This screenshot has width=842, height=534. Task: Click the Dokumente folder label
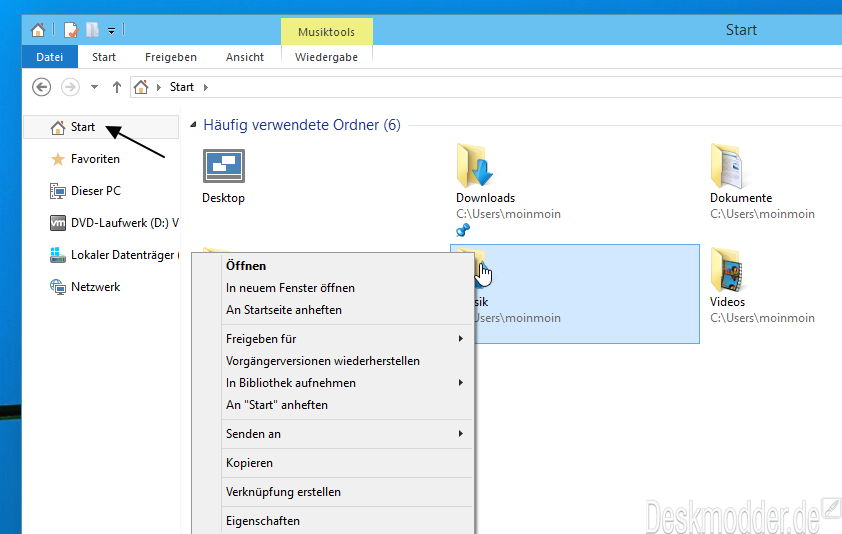coord(741,198)
